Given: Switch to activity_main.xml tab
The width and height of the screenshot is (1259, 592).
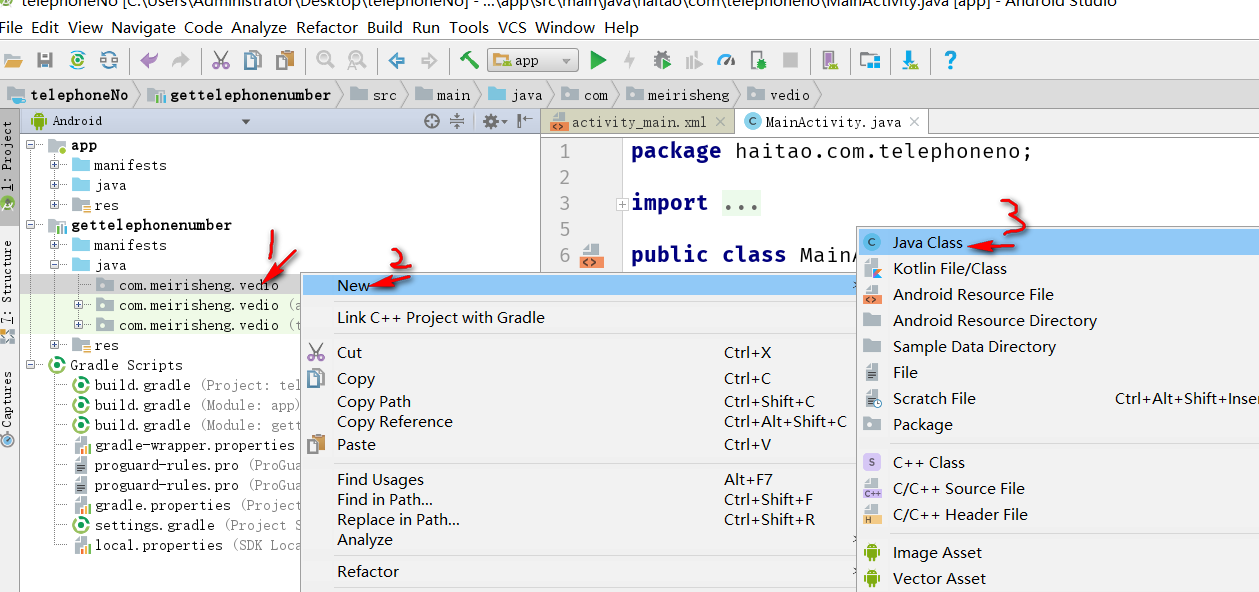Looking at the screenshot, I should tap(638, 122).
